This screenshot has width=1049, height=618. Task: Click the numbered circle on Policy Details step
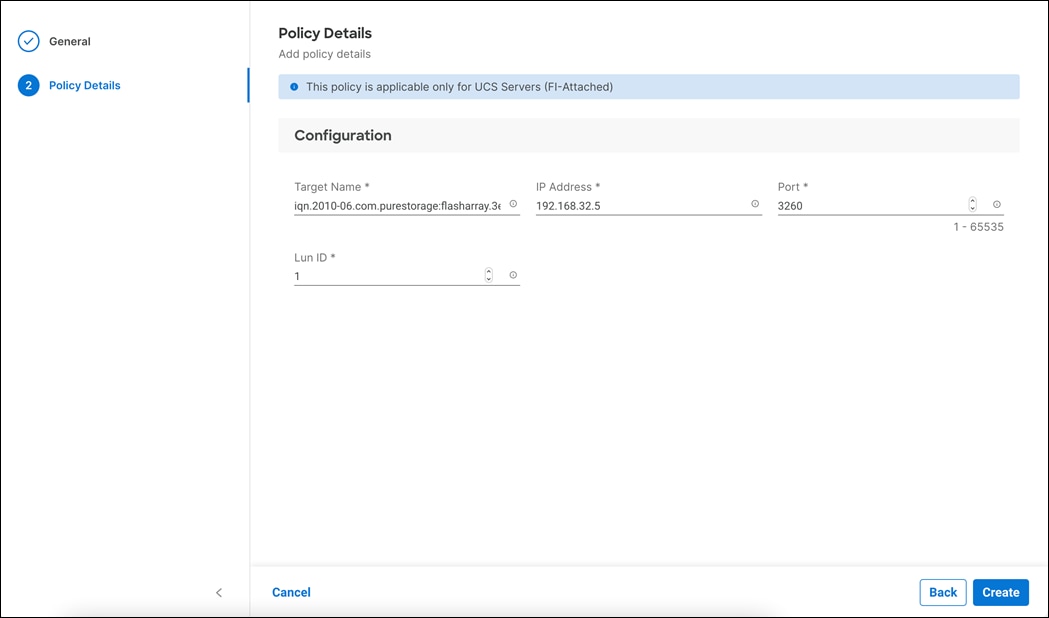pyautogui.click(x=26, y=85)
